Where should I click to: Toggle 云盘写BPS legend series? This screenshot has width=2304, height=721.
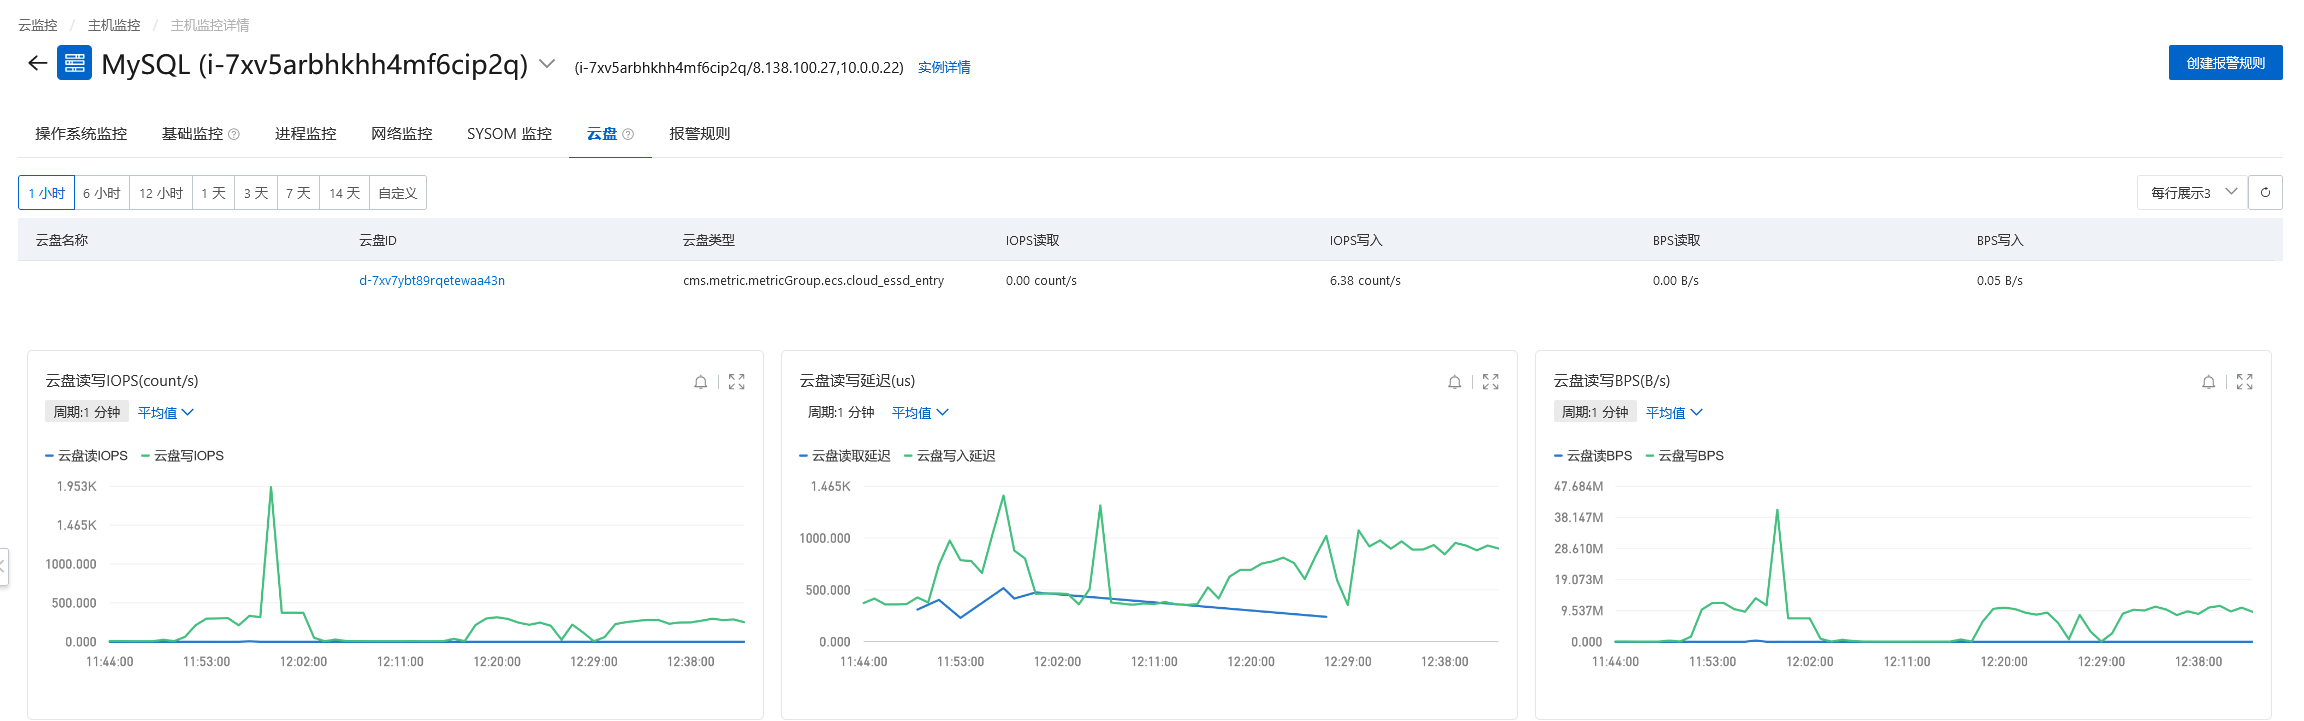tap(1685, 456)
